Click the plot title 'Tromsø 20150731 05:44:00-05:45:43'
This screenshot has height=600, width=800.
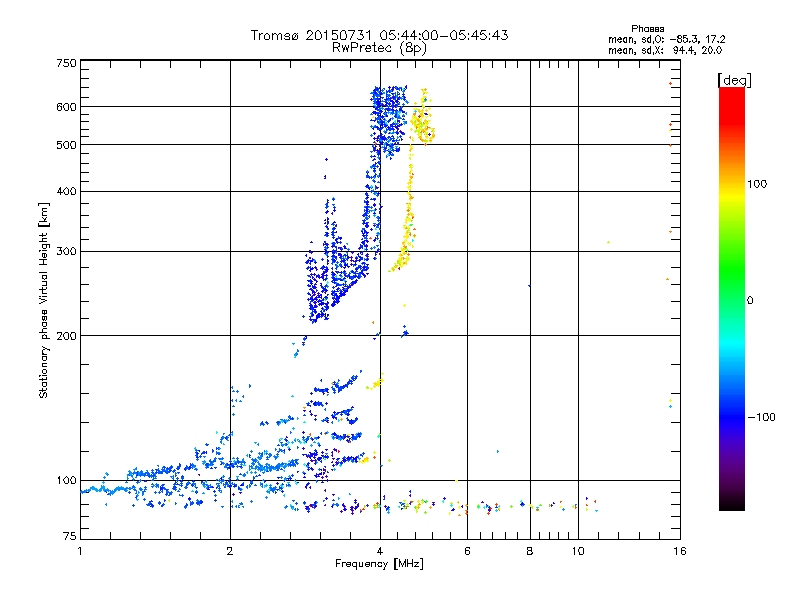(379, 35)
